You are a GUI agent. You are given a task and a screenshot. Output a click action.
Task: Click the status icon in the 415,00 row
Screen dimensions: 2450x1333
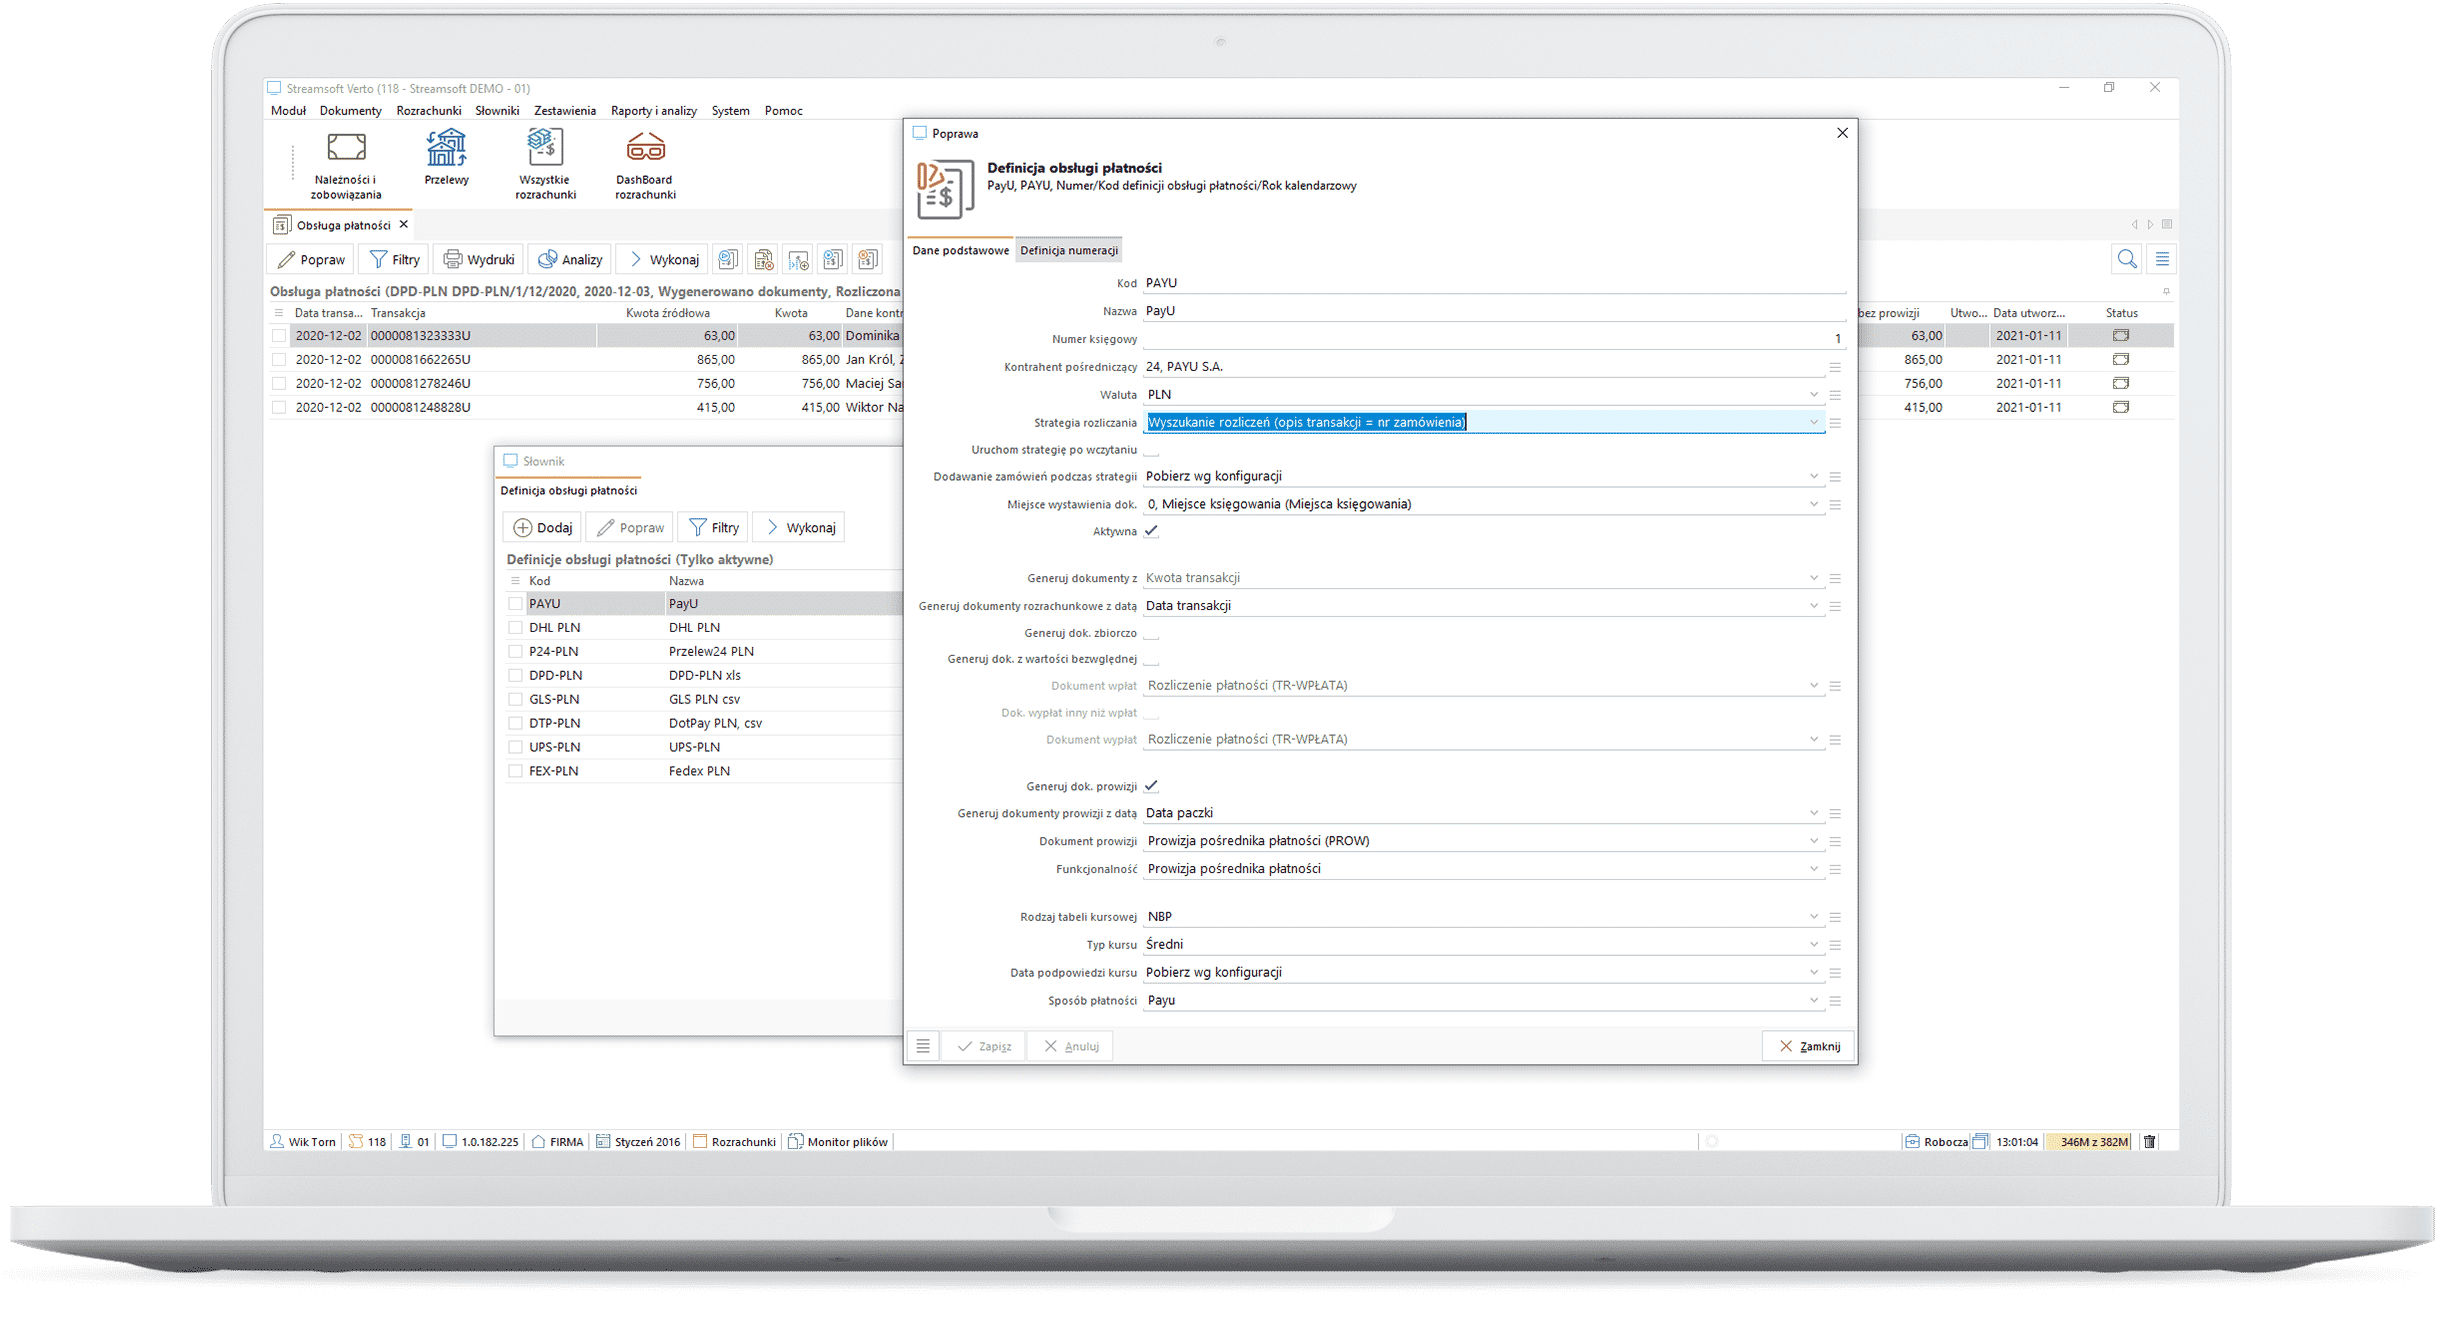tap(2120, 408)
